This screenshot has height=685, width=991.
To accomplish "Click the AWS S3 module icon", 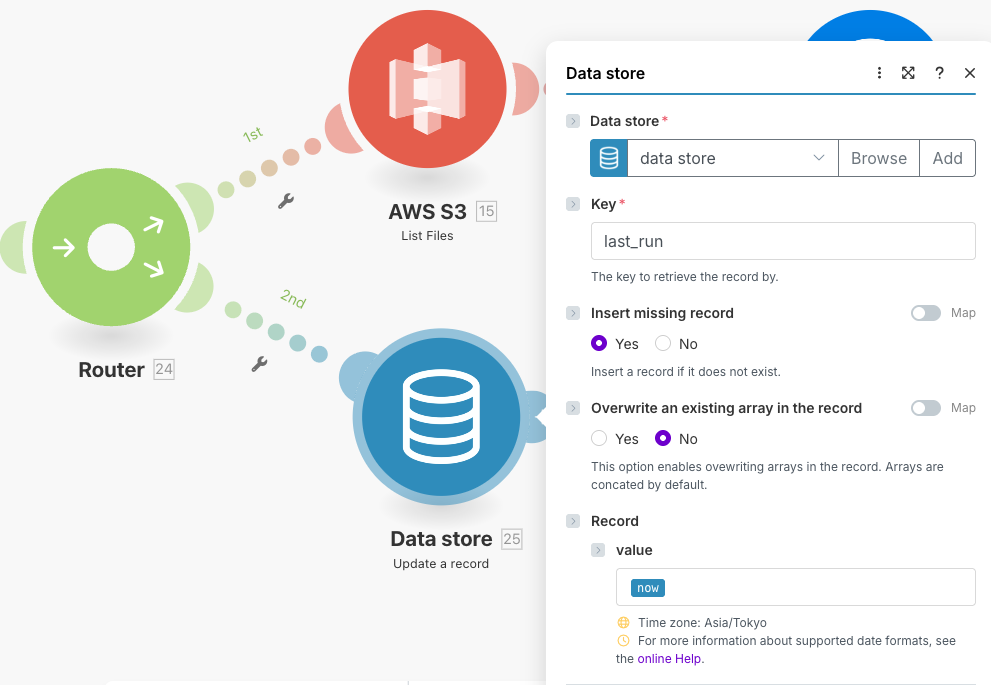I will 428,89.
